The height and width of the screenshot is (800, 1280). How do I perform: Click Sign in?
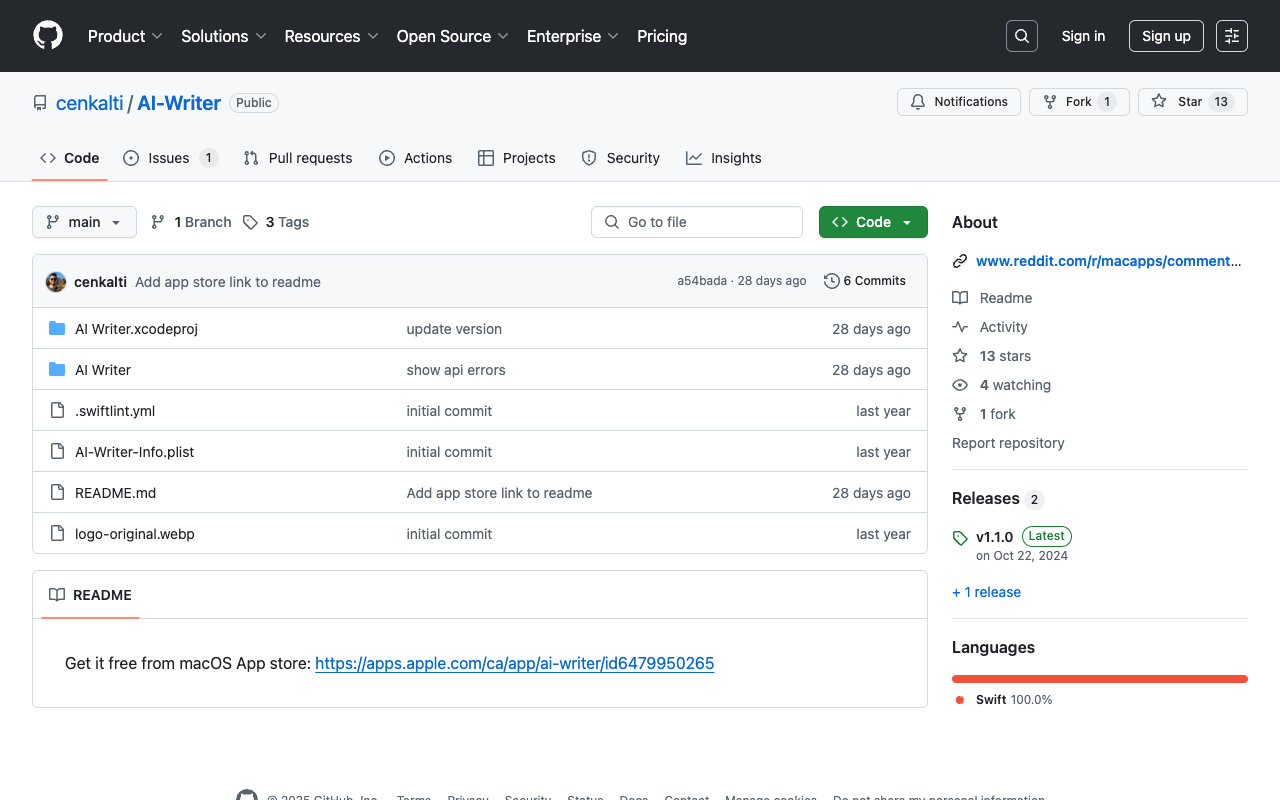[x=1083, y=36]
